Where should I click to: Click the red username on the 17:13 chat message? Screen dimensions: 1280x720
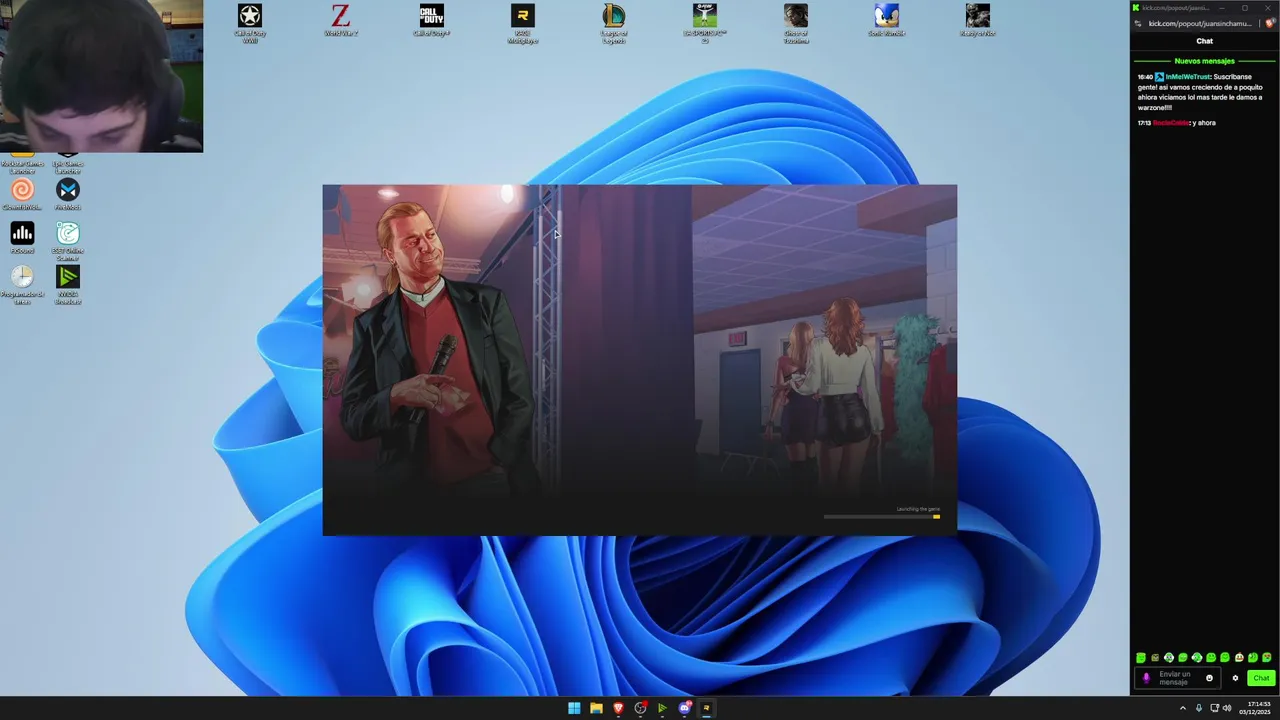click(x=1171, y=123)
